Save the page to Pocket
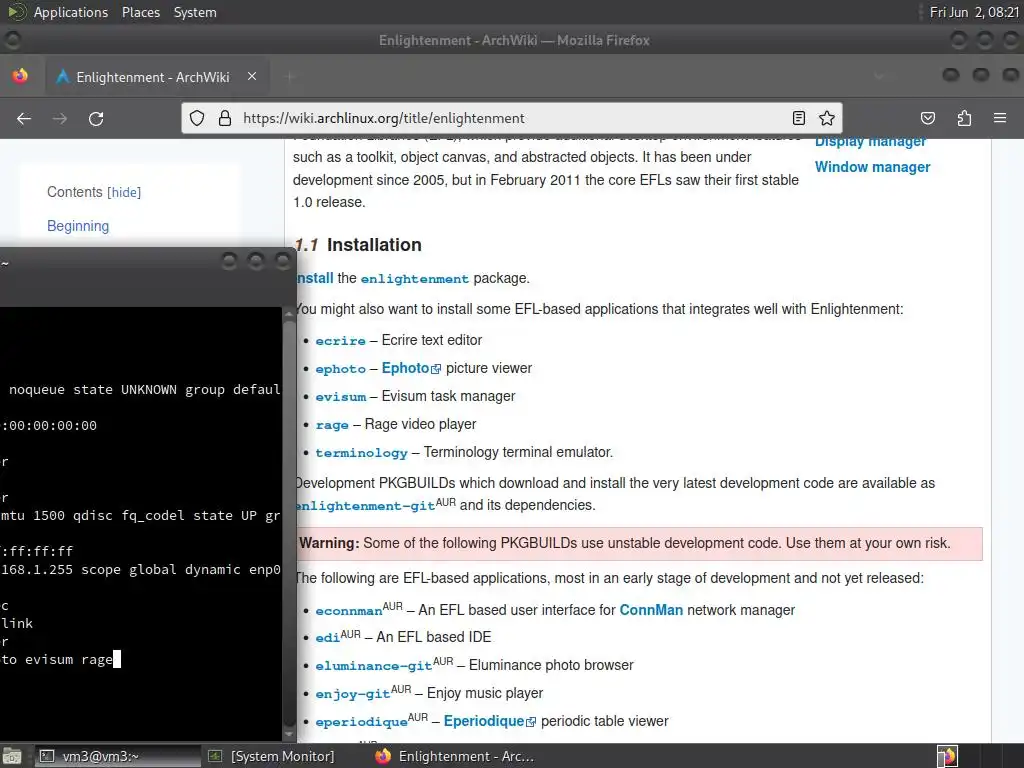This screenshot has width=1024, height=768. coord(927,118)
